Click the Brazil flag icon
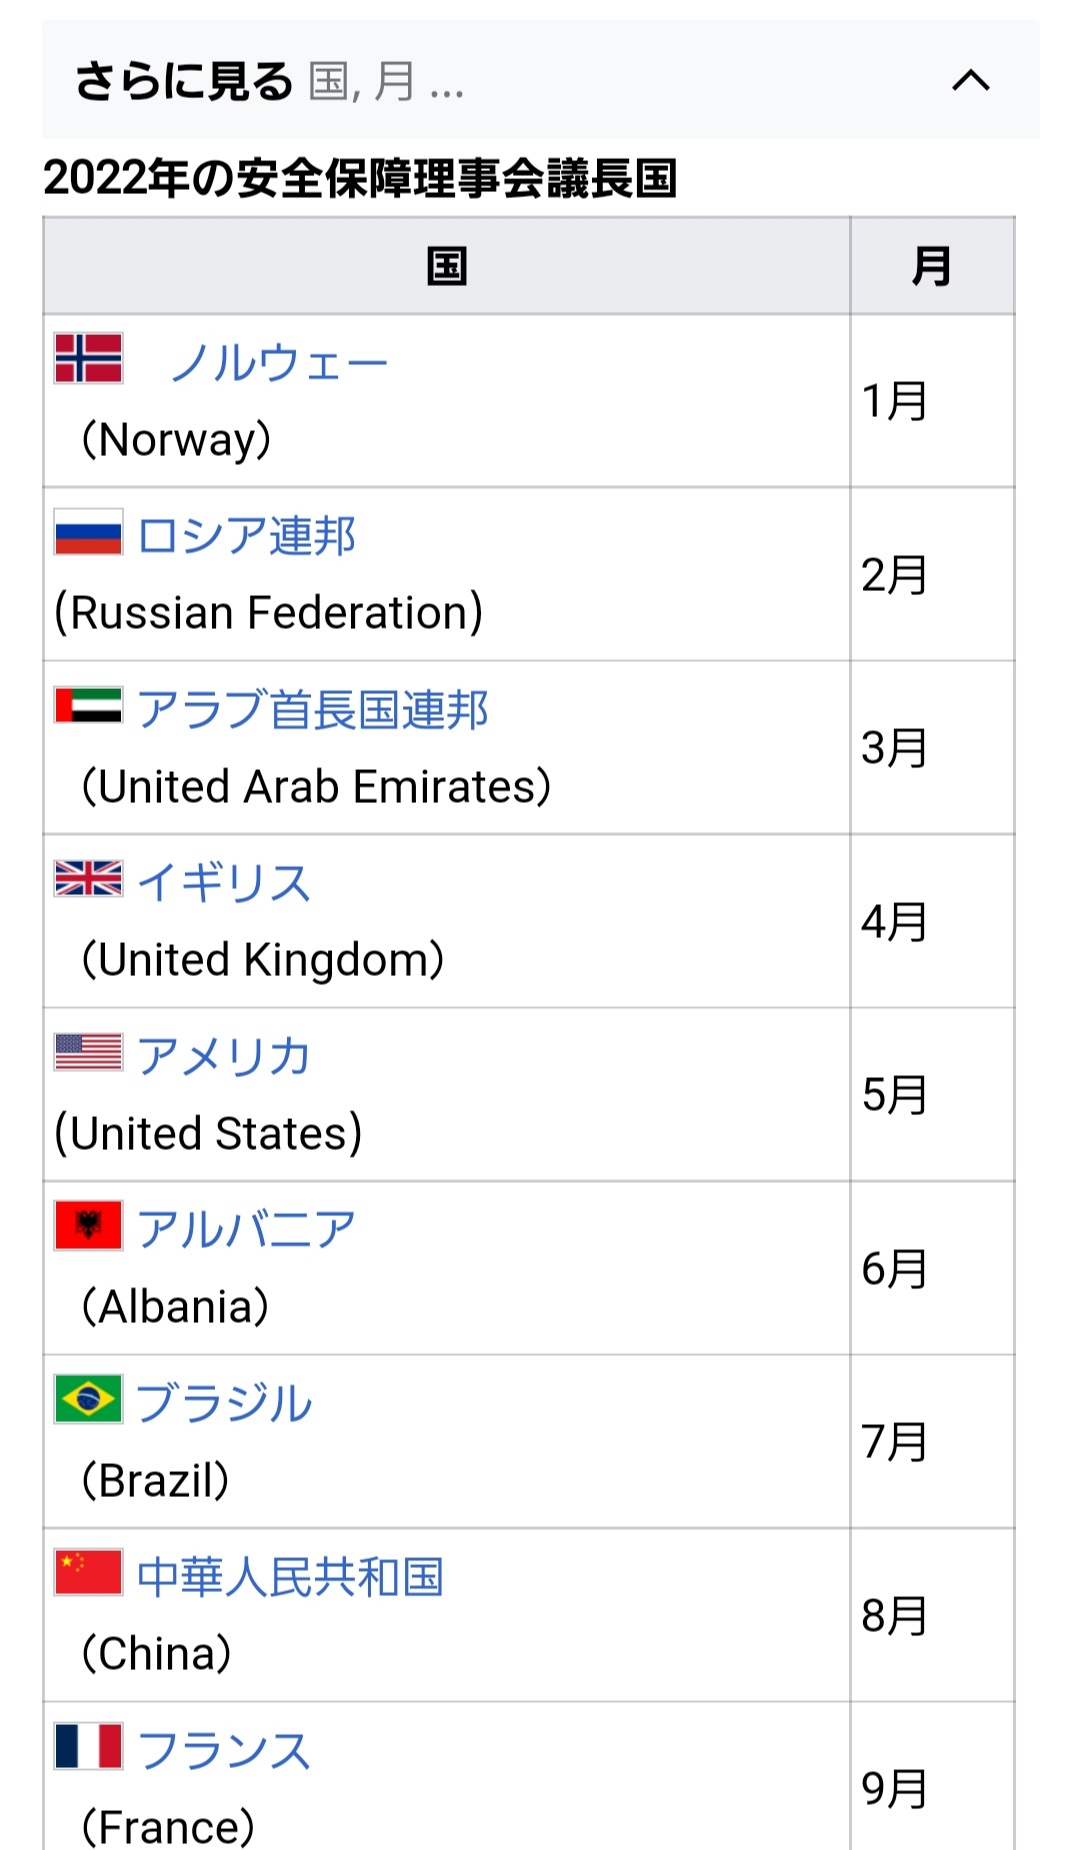The height and width of the screenshot is (1850, 1080). click(89, 1399)
